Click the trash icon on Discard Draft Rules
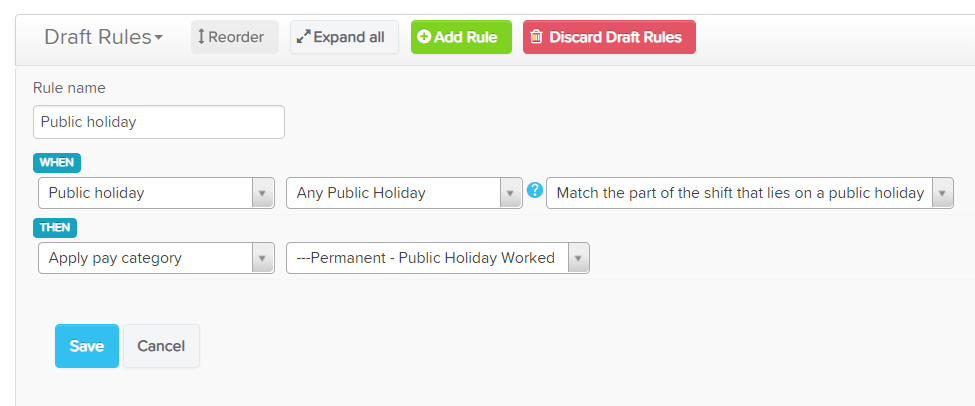Image resolution: width=975 pixels, height=406 pixels. (536, 37)
